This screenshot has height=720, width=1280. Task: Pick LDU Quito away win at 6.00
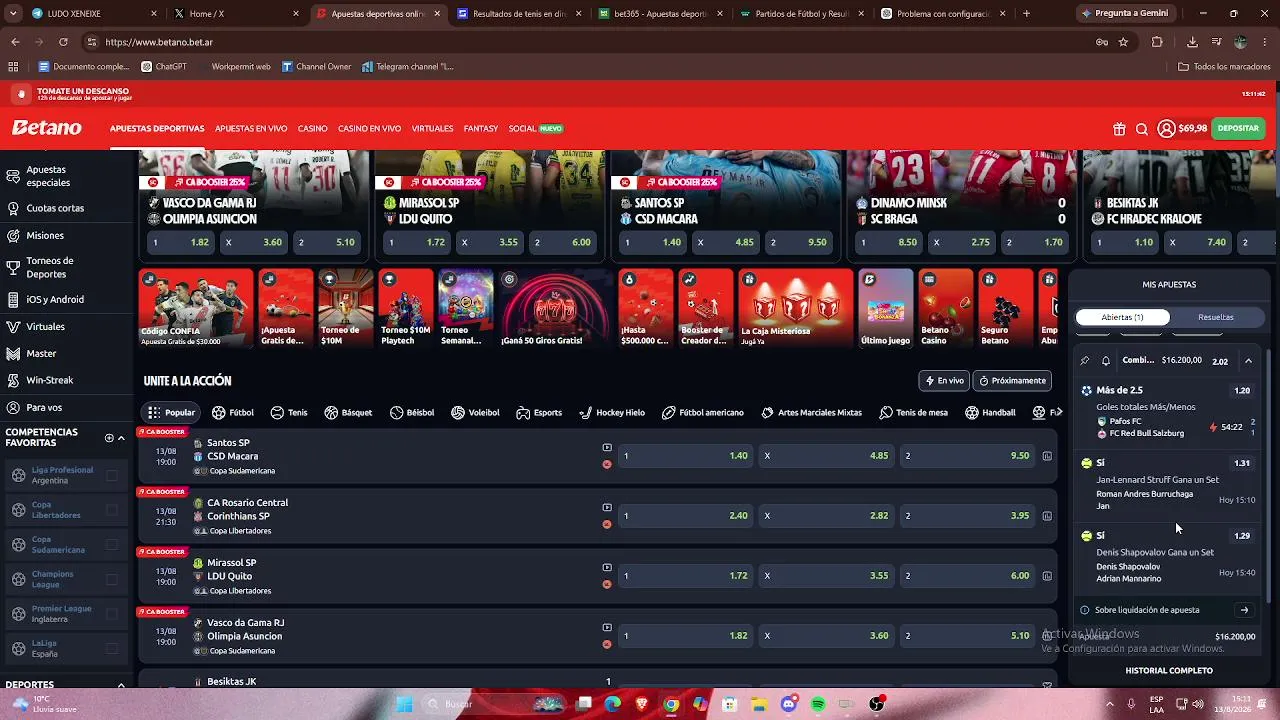pos(967,576)
